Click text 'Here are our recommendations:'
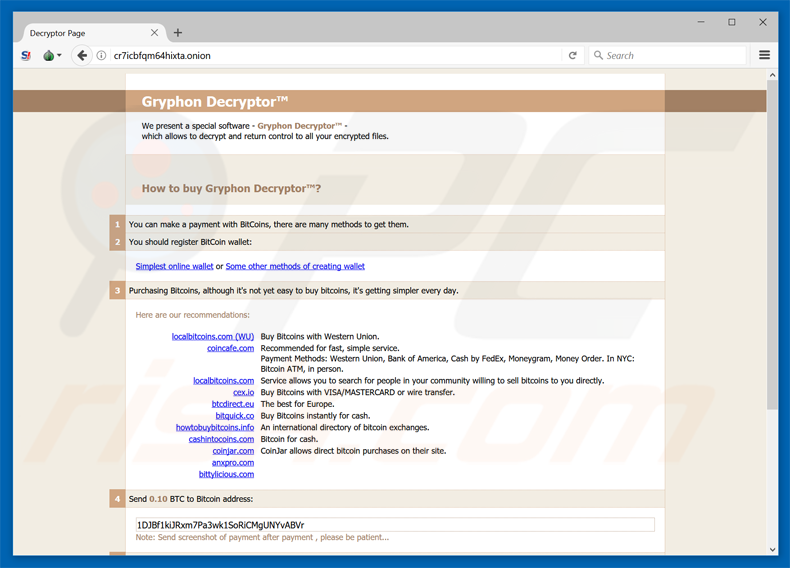This screenshot has width=790, height=568. point(192,315)
